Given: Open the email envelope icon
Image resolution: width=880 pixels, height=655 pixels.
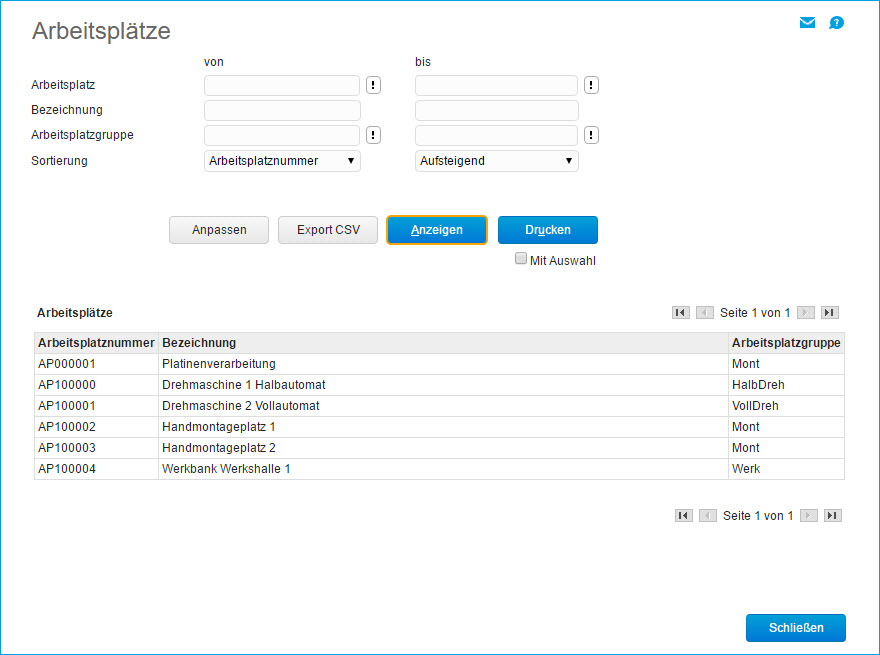Looking at the screenshot, I should 807,21.
